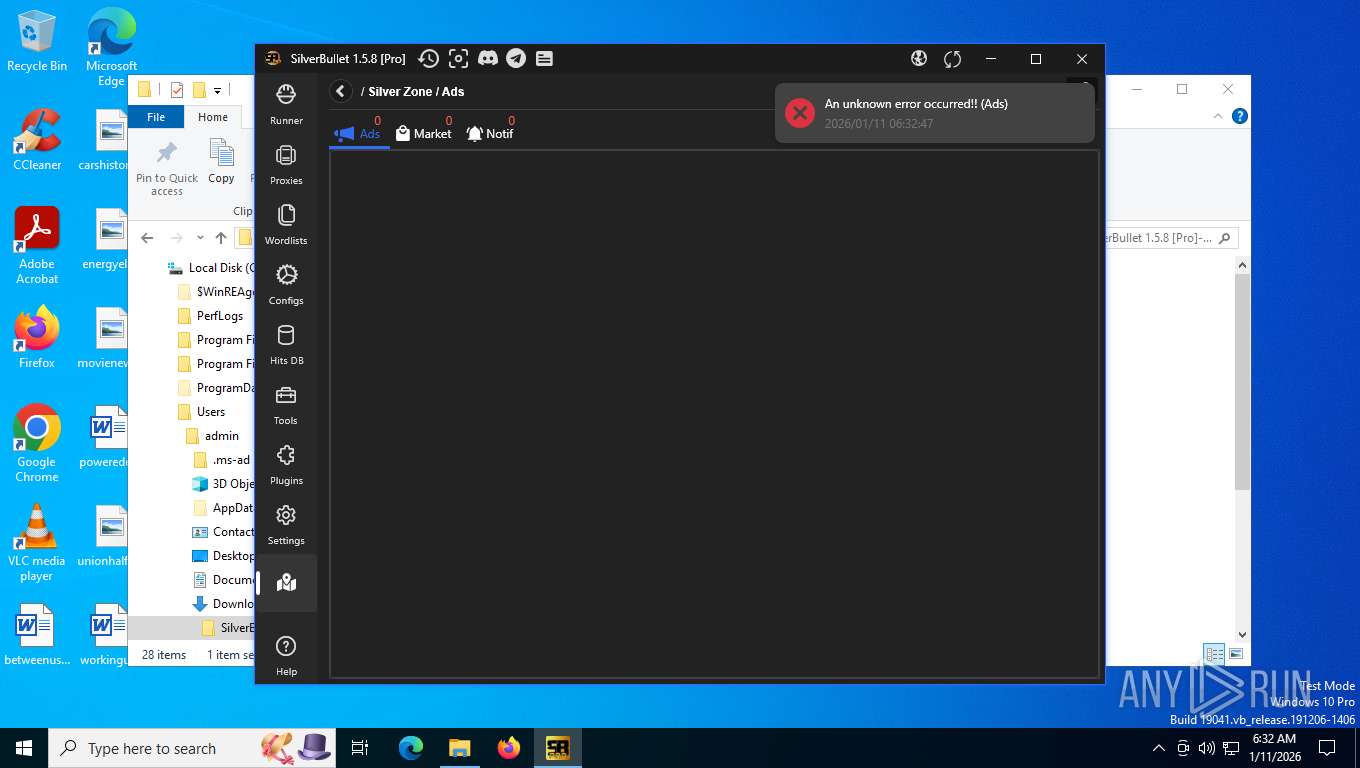Switch Explorer to large icons view

tap(1236, 654)
